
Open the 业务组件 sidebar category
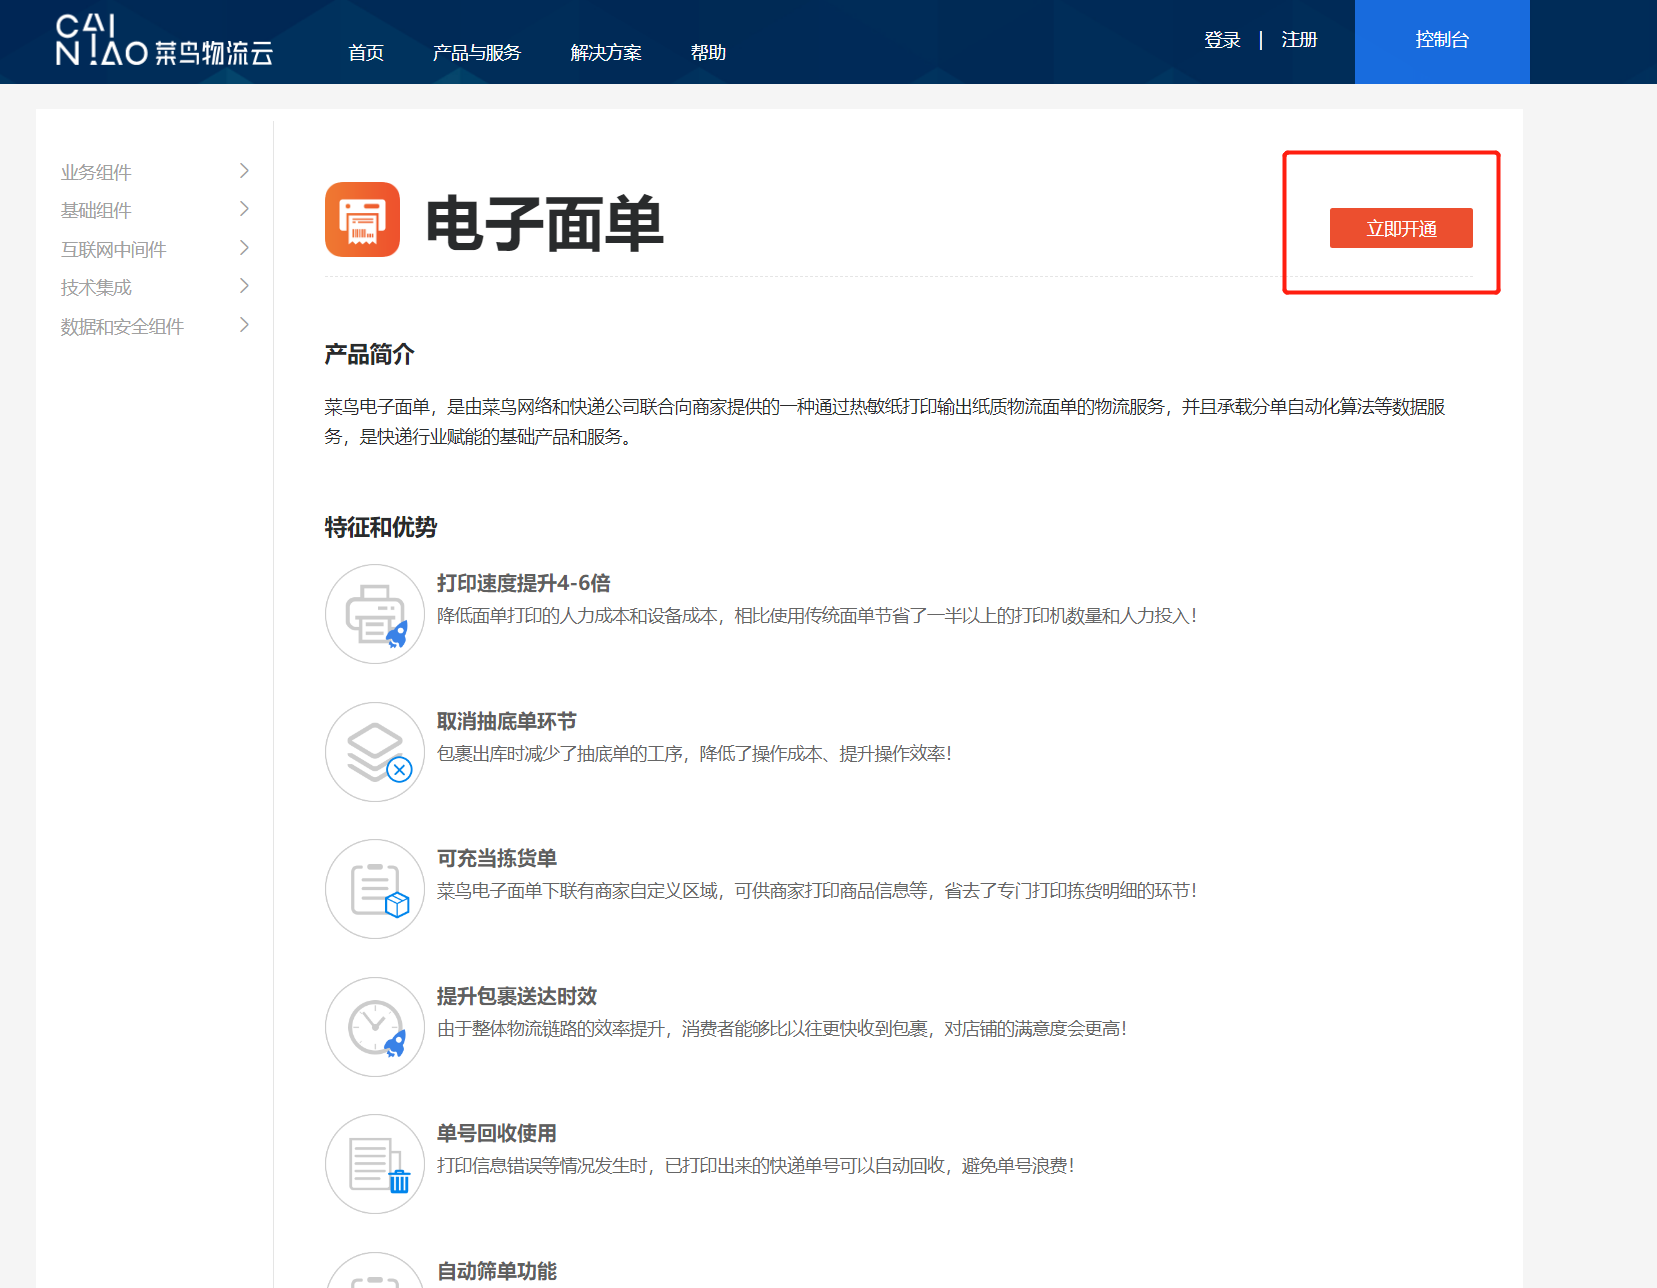pos(96,172)
